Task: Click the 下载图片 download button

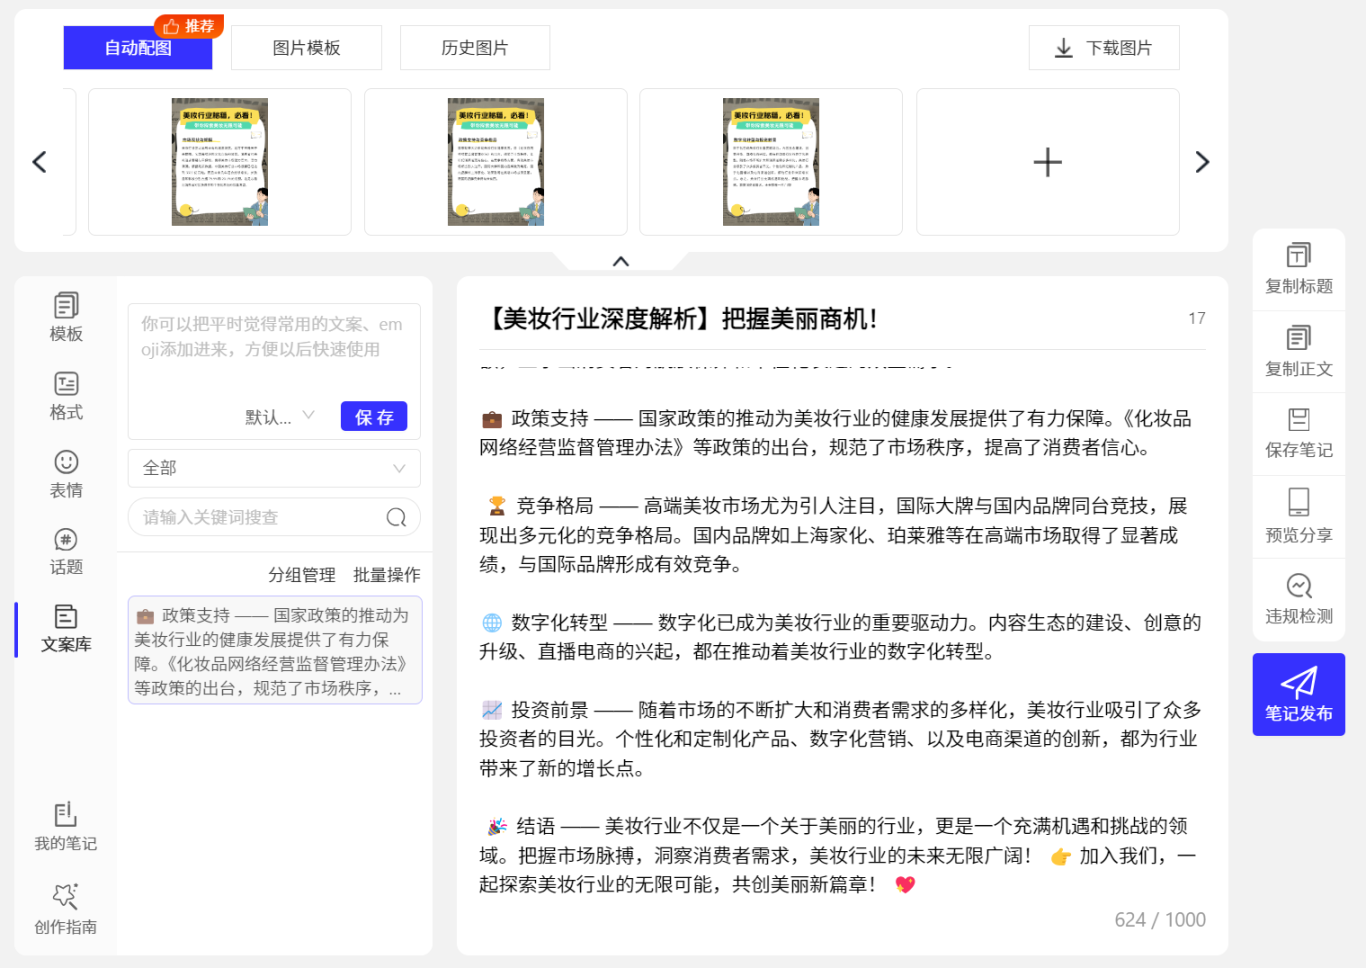Action: pos(1103,48)
